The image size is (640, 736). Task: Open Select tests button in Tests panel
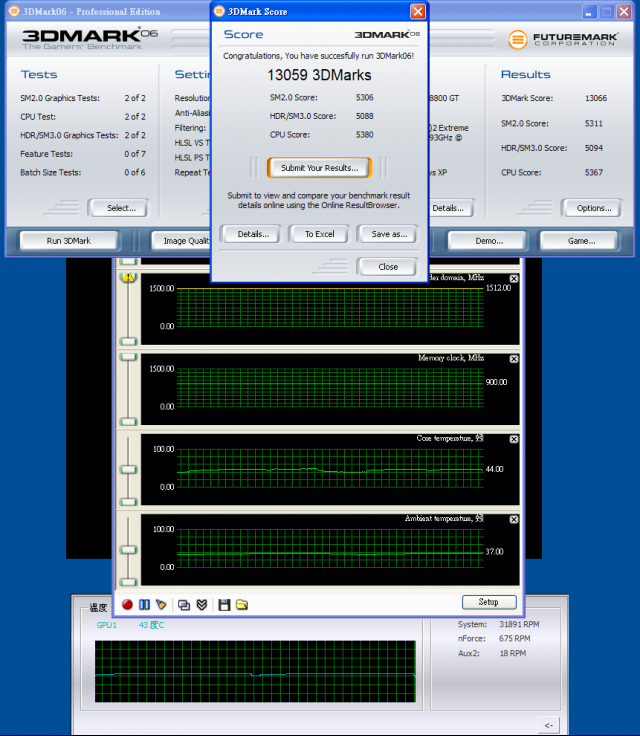coord(121,208)
